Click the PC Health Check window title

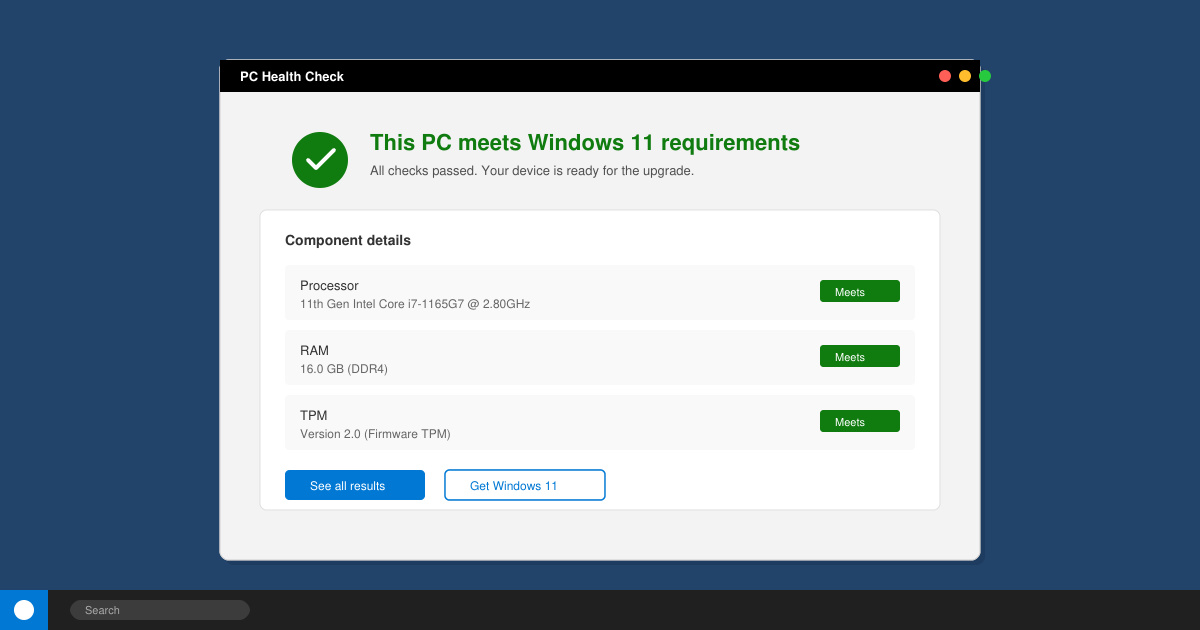coord(292,76)
